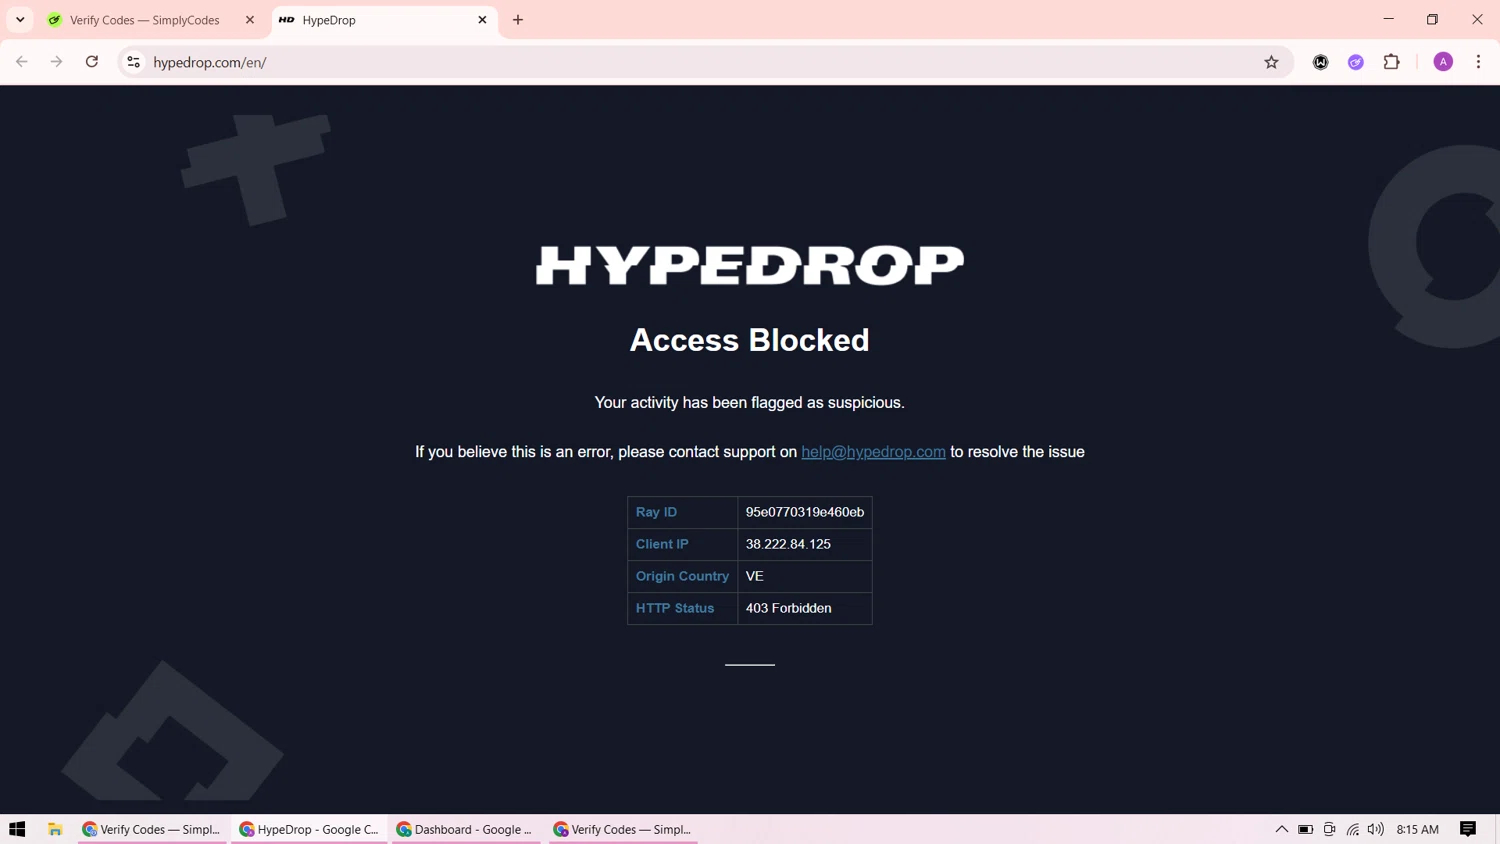Image resolution: width=1500 pixels, height=844 pixels.
Task: Close the Verify Codes — SimplyCodes tab
Action: (x=250, y=20)
